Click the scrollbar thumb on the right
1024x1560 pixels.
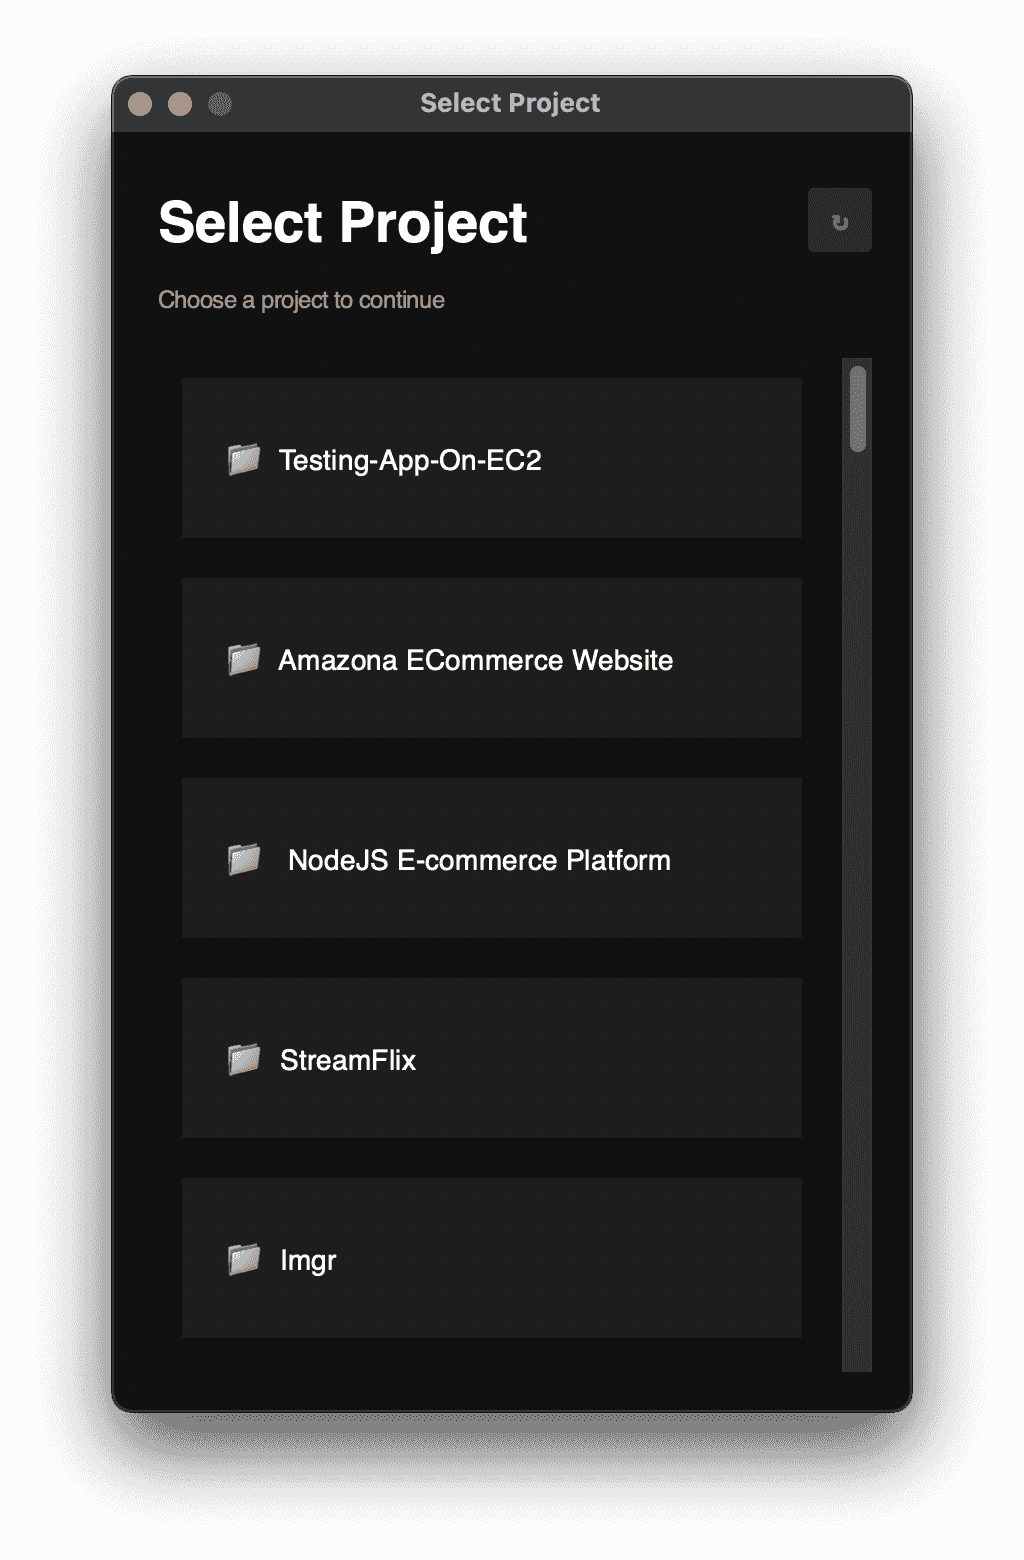(855, 410)
